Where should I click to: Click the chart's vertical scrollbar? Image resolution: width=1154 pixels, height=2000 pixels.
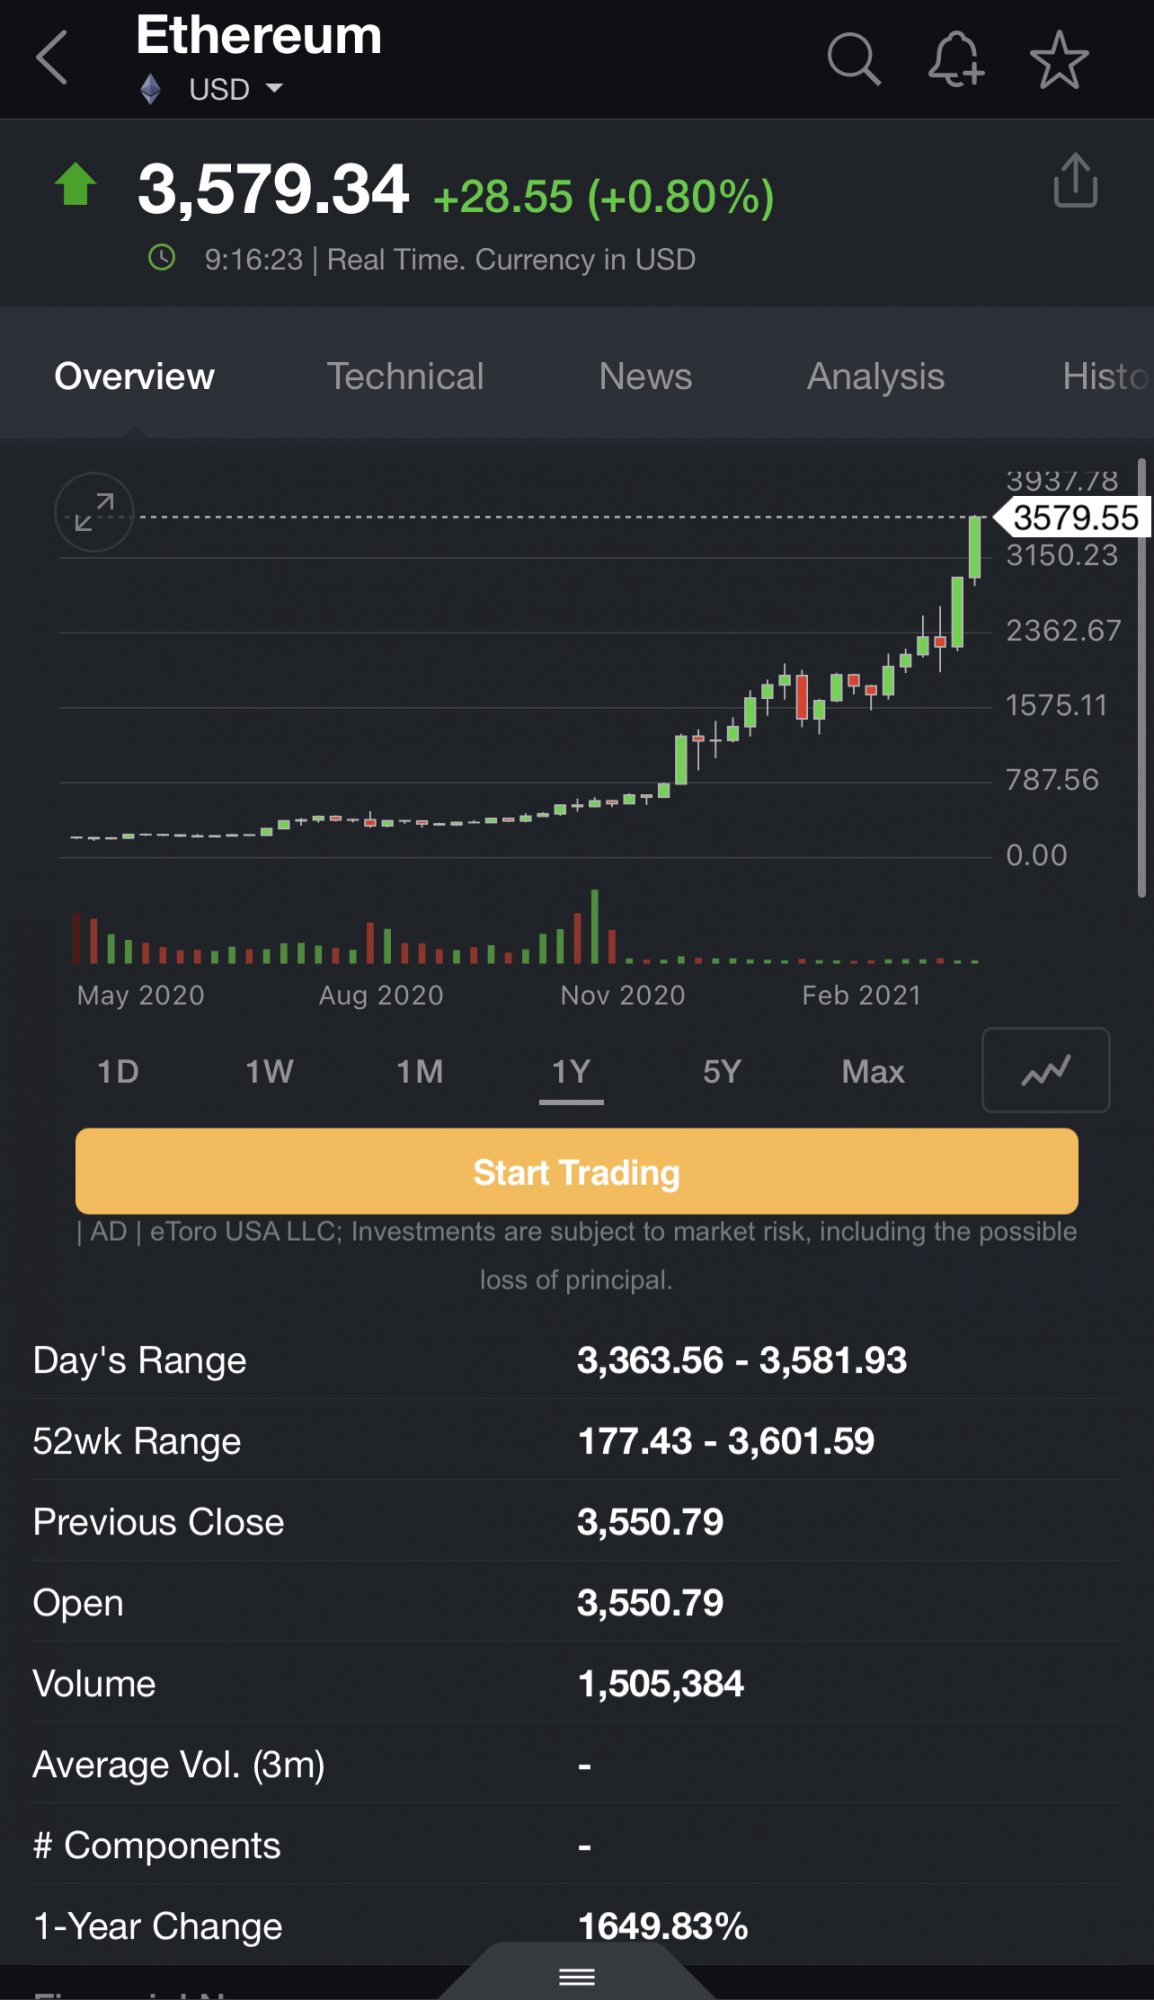pyautogui.click(x=1141, y=680)
